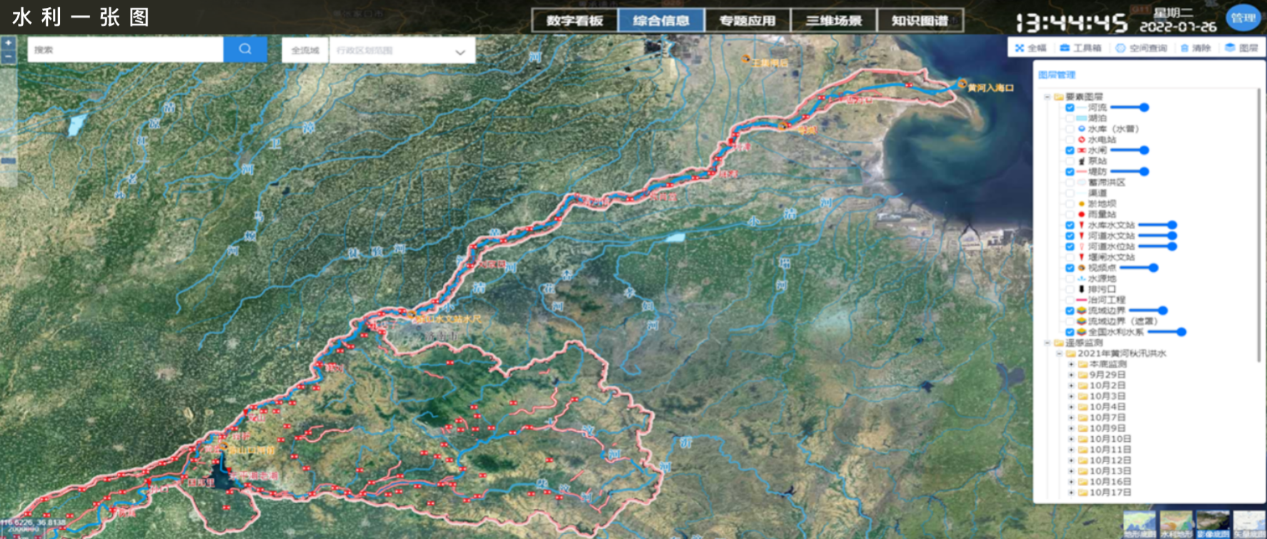
Task: Enable the 治河工程 layer checkbox
Action: click(x=1070, y=299)
